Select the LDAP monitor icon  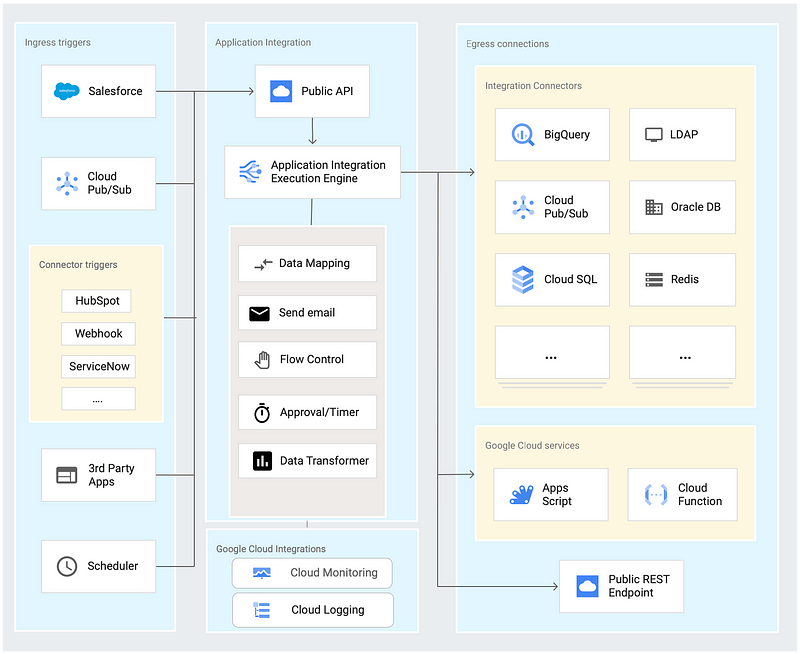pyautogui.click(x=654, y=135)
